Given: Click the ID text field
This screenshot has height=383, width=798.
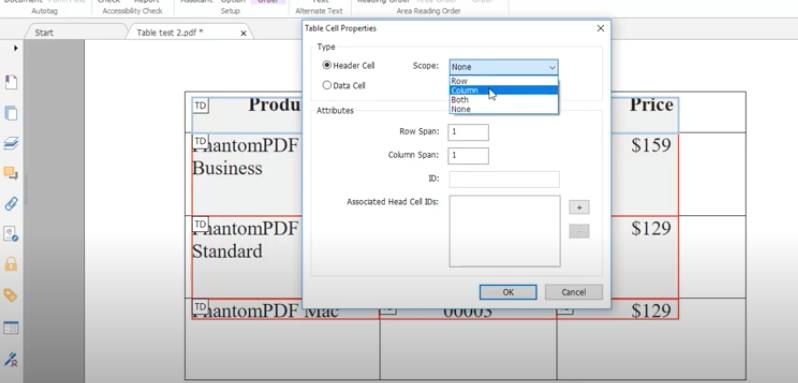Looking at the screenshot, I should pos(504,179).
